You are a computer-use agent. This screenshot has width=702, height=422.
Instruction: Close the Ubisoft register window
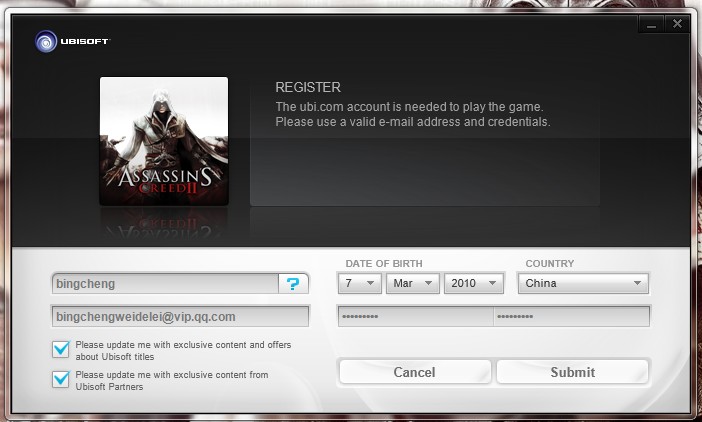click(677, 24)
